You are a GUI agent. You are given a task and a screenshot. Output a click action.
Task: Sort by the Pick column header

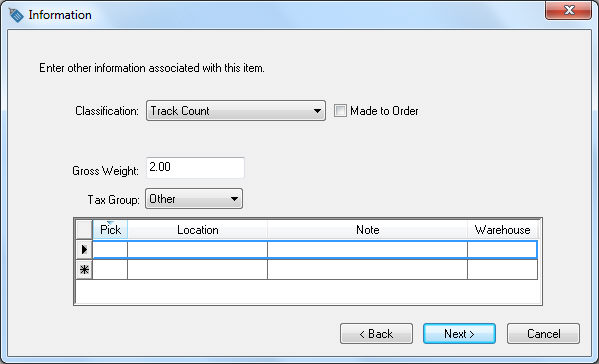coord(110,230)
